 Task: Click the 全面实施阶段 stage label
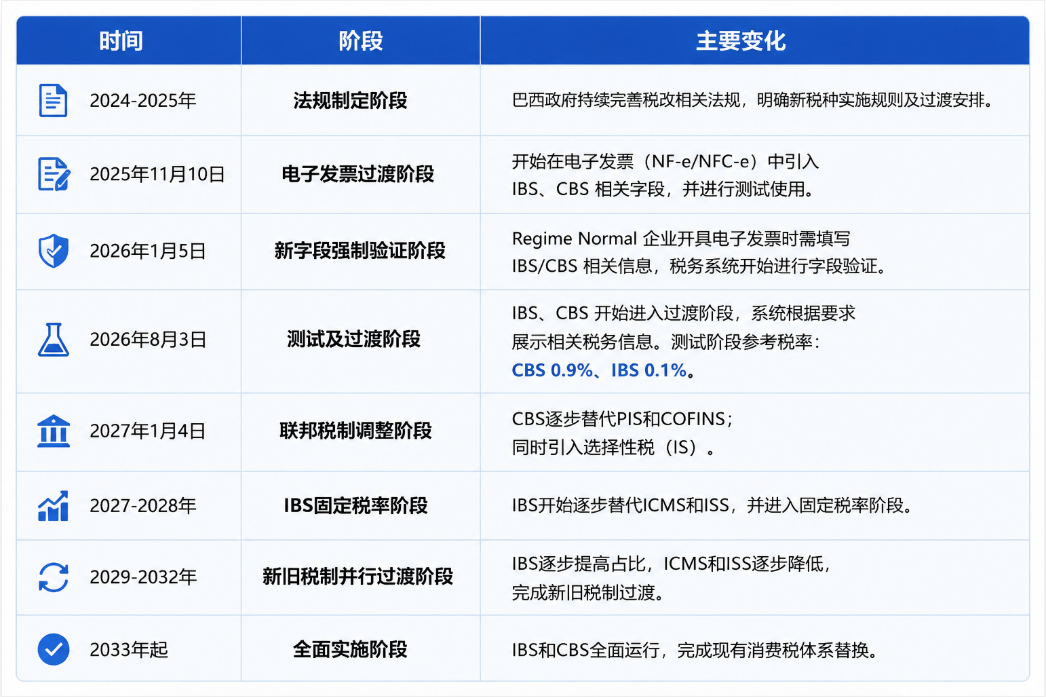[x=350, y=649]
